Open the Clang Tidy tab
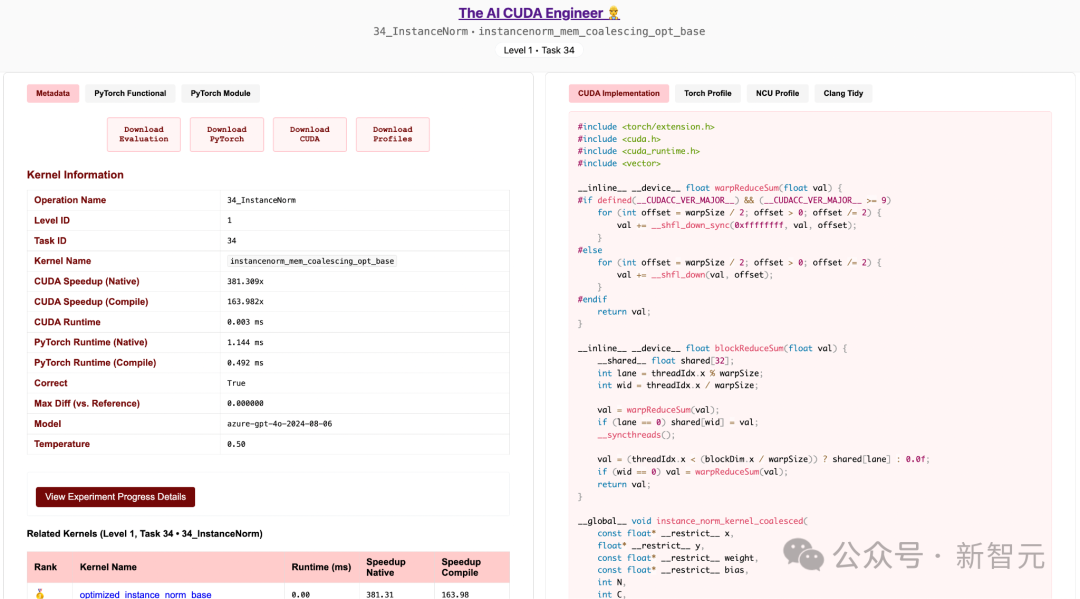Image resolution: width=1080 pixels, height=599 pixels. [x=843, y=94]
